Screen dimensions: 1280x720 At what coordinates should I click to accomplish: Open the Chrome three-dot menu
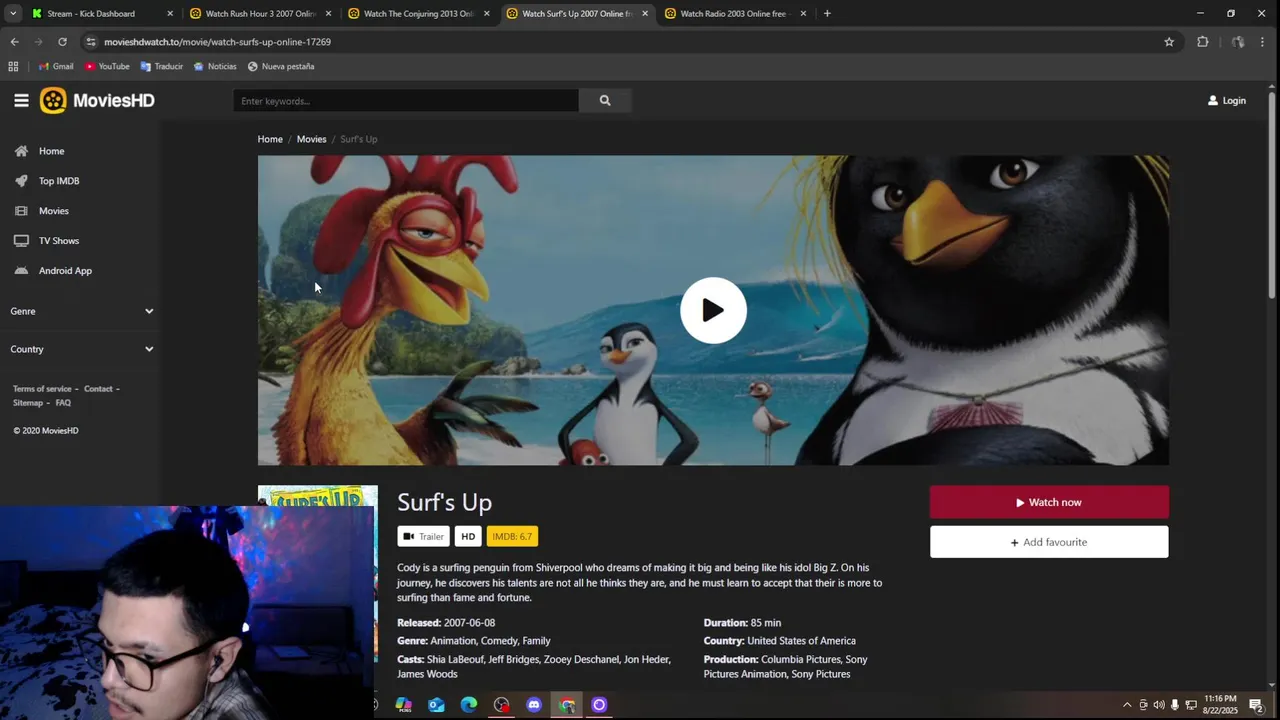pos(1263,42)
